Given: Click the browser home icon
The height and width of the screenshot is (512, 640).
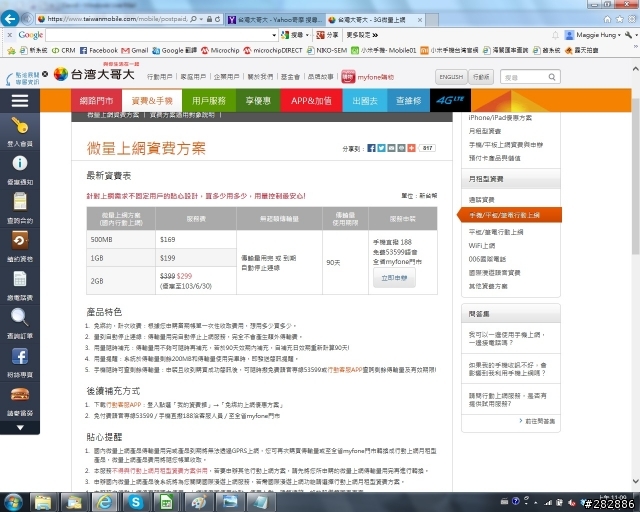Looking at the screenshot, I should coord(607,19).
